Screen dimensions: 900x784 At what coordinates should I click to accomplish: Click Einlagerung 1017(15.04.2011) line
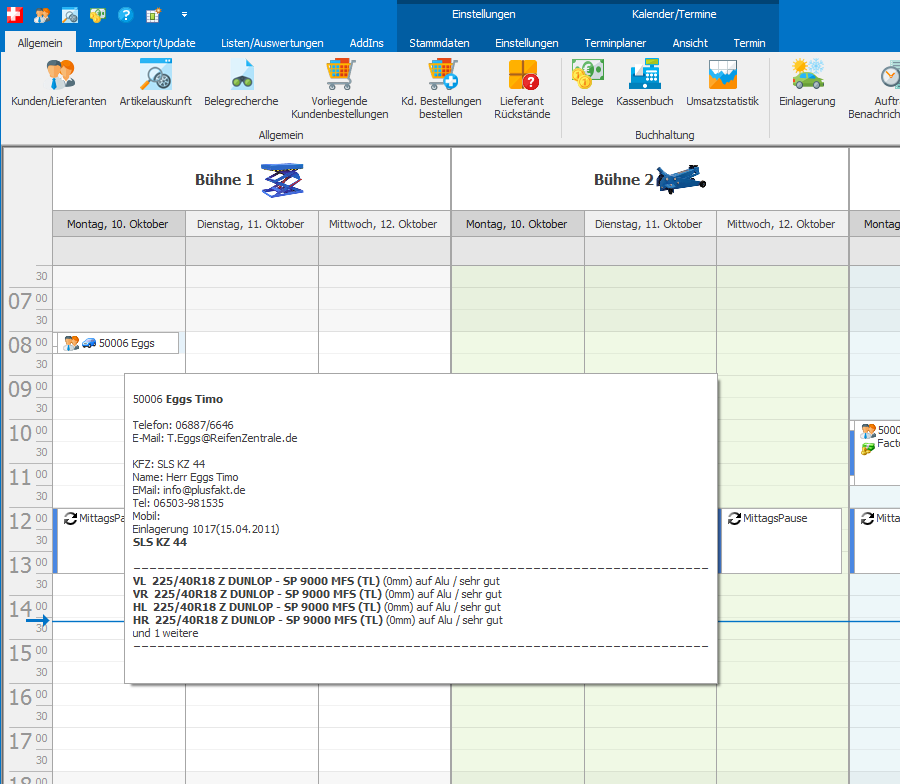(205, 529)
